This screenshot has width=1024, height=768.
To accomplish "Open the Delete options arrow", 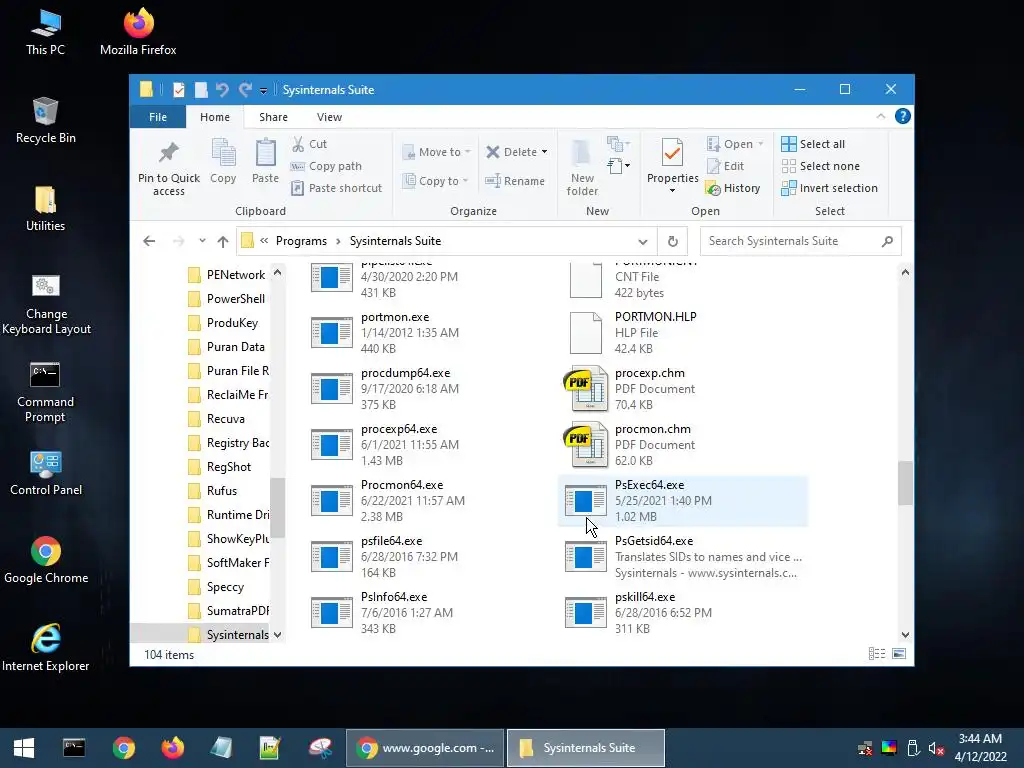I will coord(544,152).
